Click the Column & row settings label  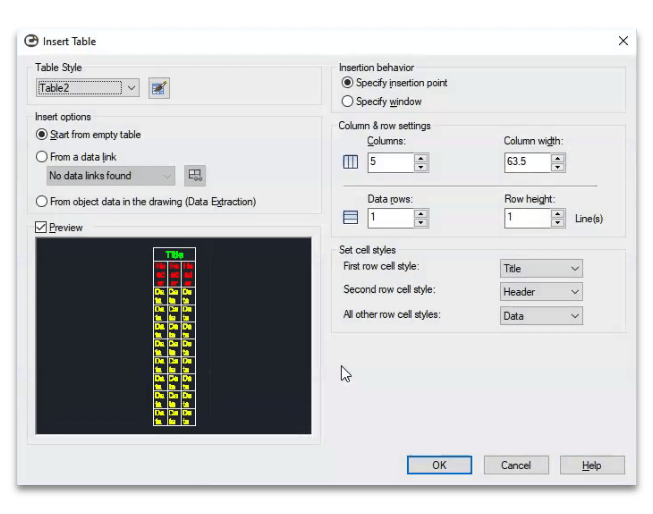[x=384, y=125]
